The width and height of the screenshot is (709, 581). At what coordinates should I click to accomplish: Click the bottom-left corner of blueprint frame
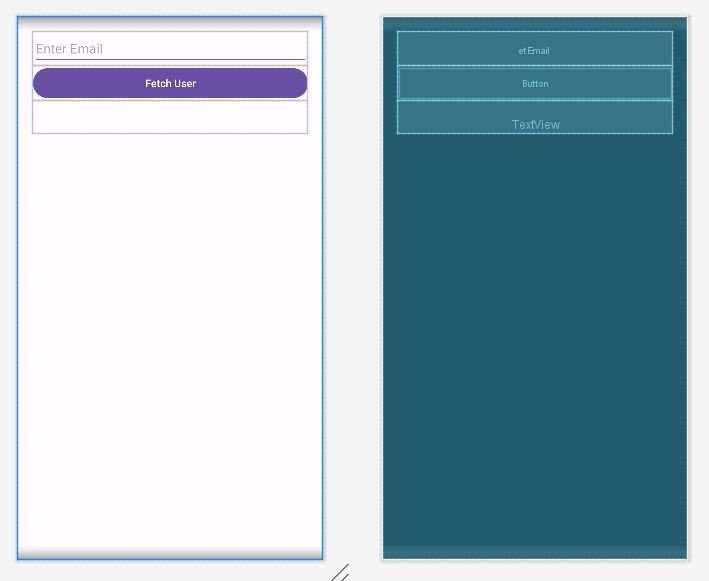coord(382,559)
